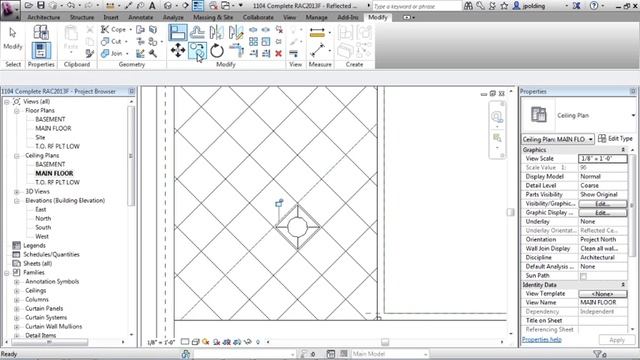The height and width of the screenshot is (360, 640).
Task: Click the Trim/Extend to Corner icon
Action: [x=236, y=51]
